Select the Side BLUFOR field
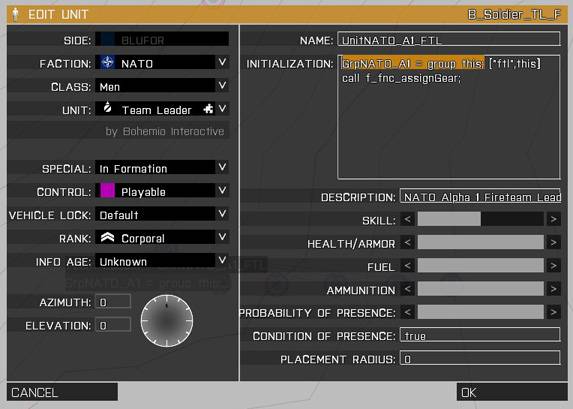This screenshot has height=409, width=573. [162, 39]
